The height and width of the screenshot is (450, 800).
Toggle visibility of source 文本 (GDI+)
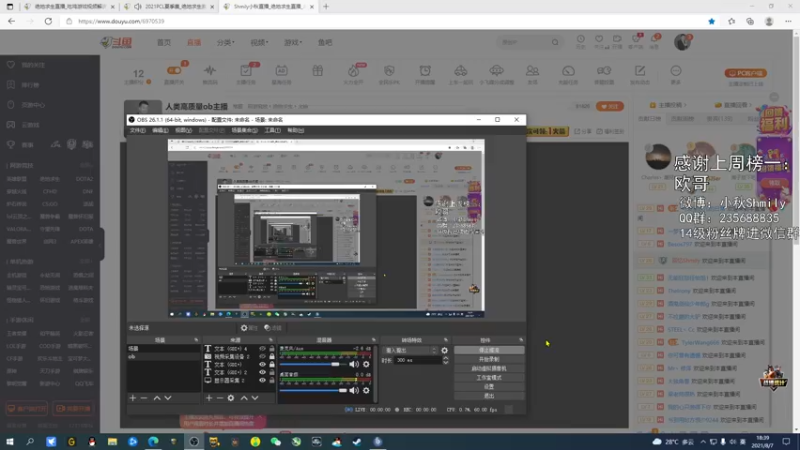(262, 365)
